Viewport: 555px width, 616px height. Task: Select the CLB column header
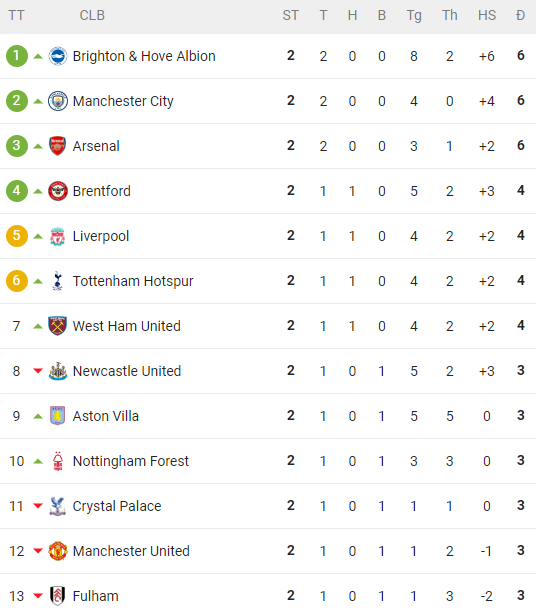coord(92,15)
